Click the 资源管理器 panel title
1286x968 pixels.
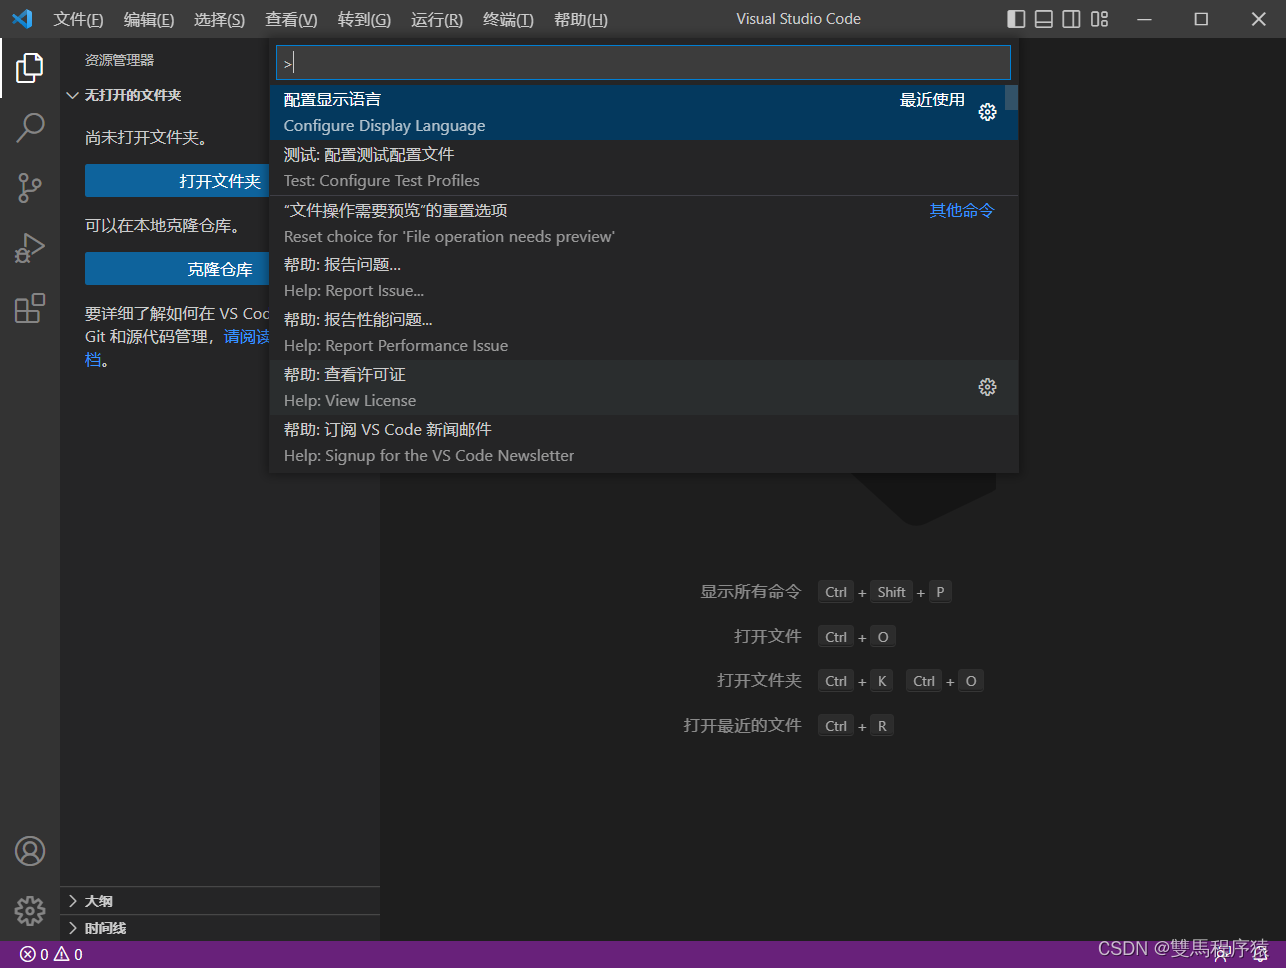tap(119, 60)
